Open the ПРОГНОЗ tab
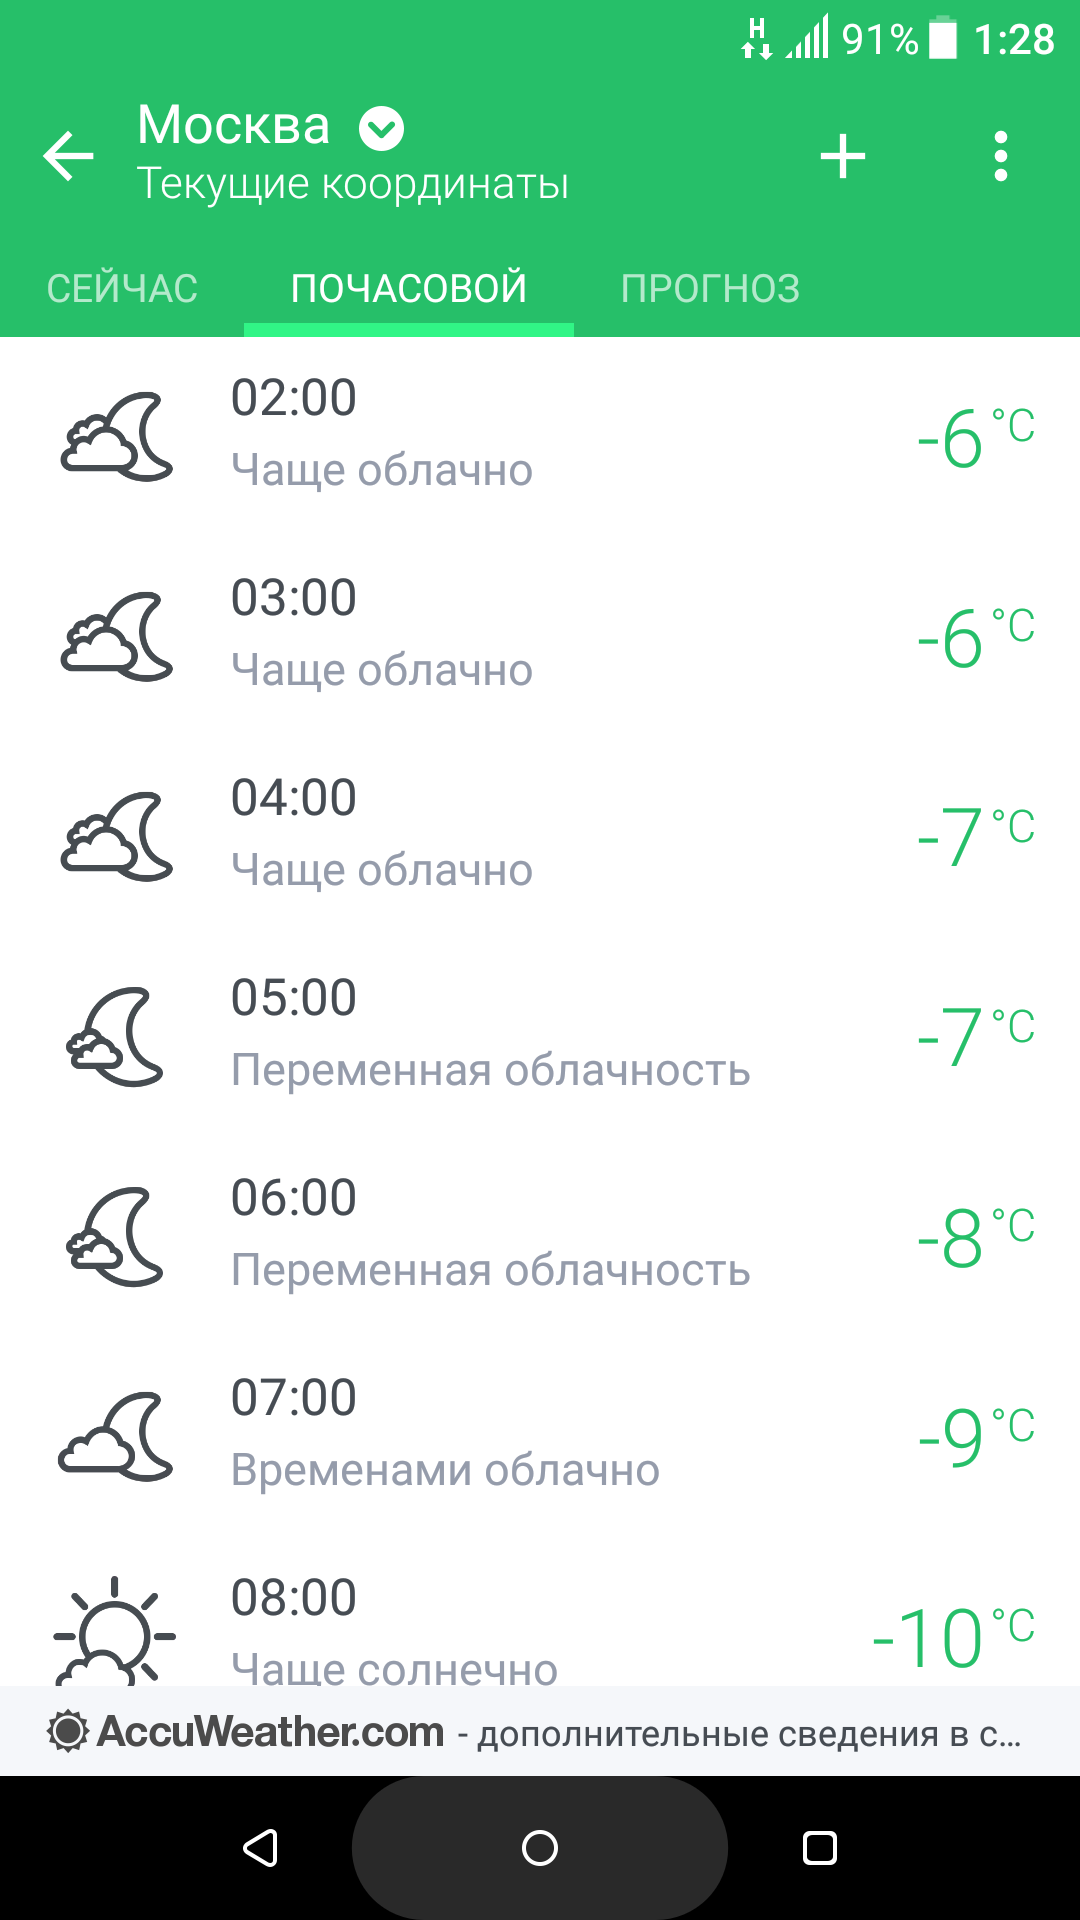Viewport: 1080px width, 1920px height. tap(710, 289)
